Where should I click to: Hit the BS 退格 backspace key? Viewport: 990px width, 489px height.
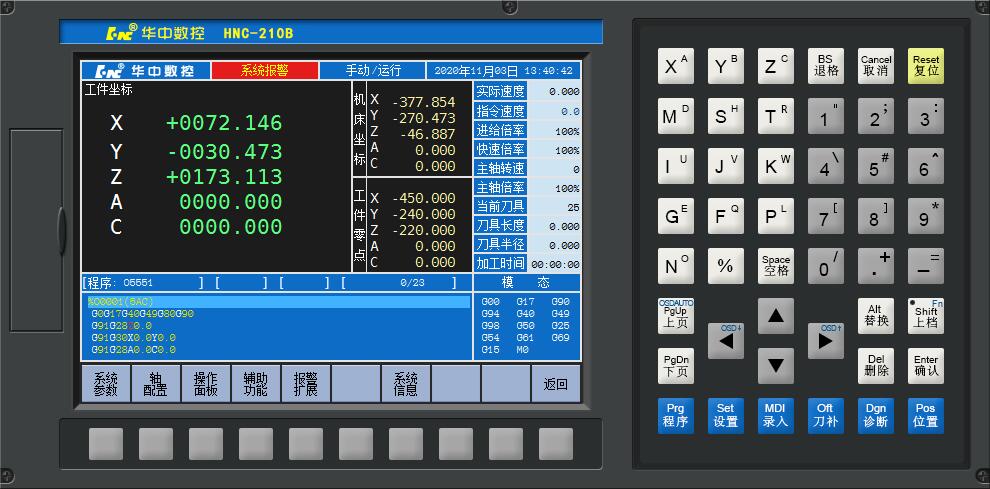tap(826, 66)
